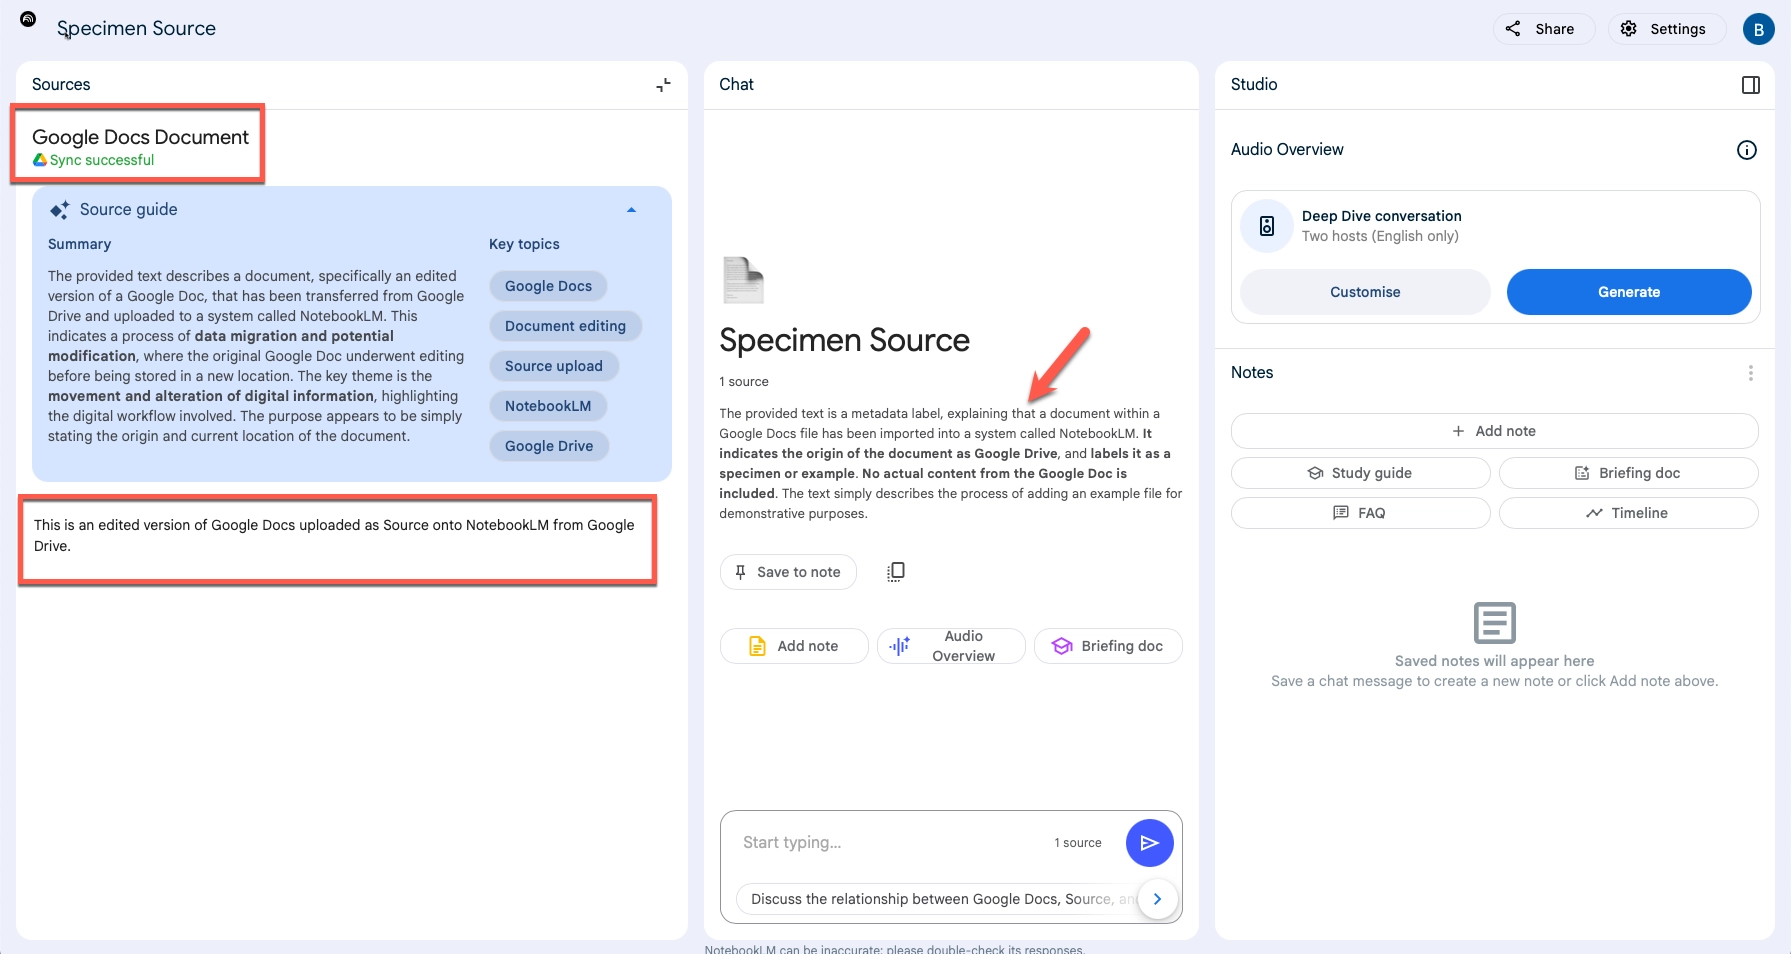Select the Document editing key topic chip
This screenshot has width=1791, height=954.
pyautogui.click(x=565, y=326)
